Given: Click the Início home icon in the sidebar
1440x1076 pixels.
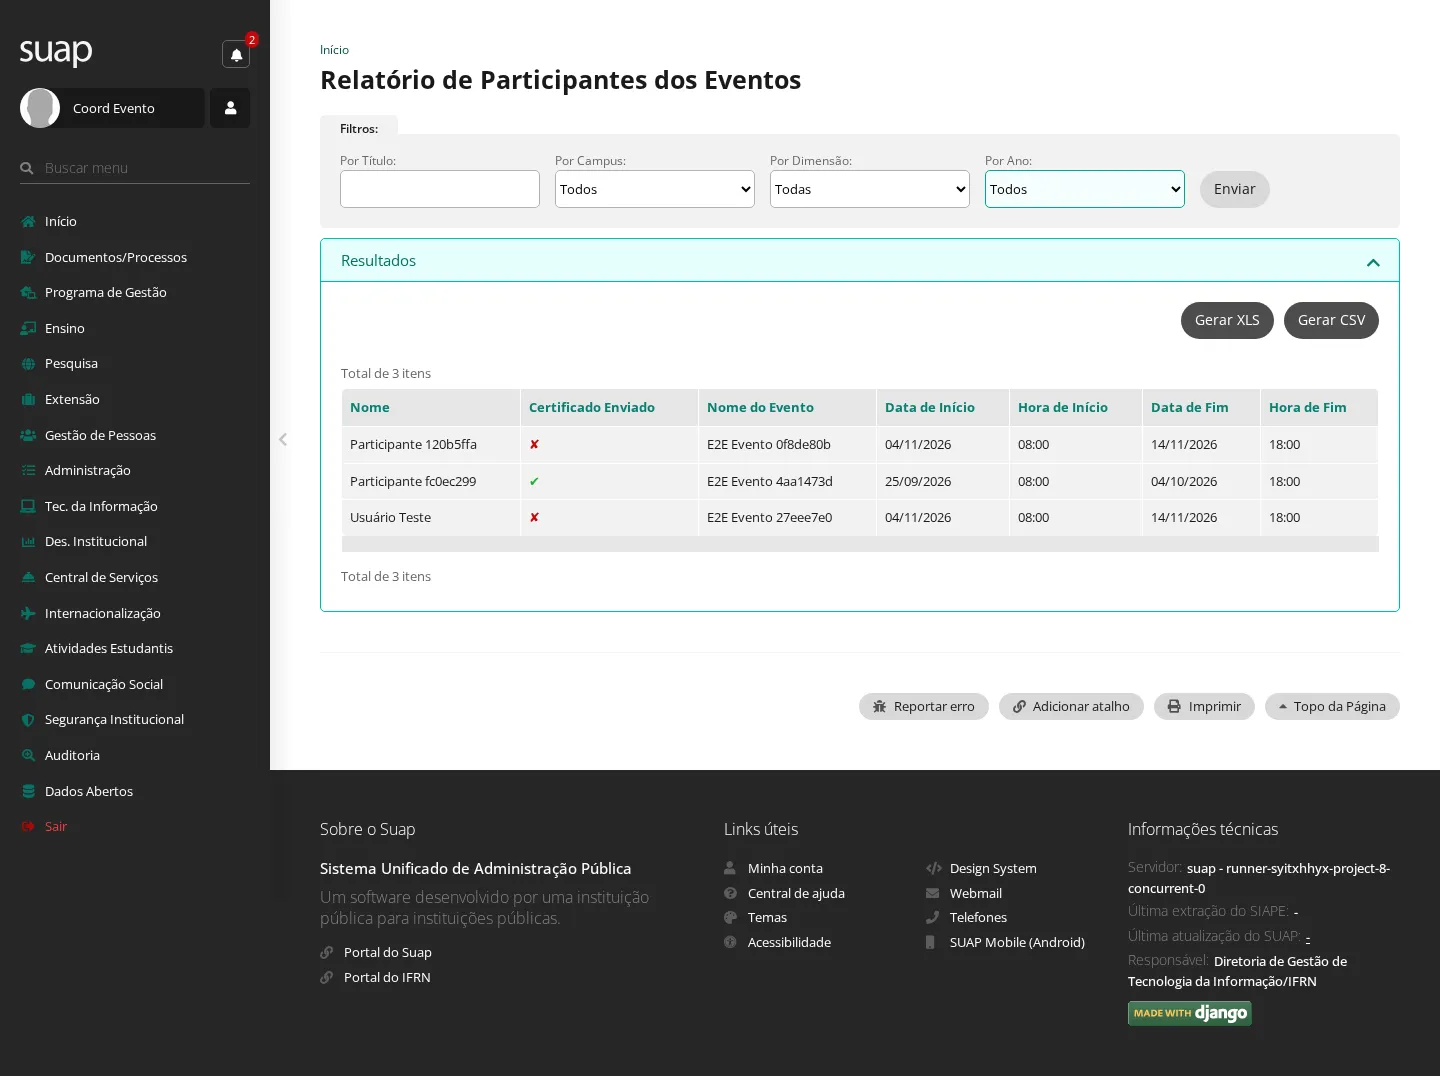Looking at the screenshot, I should pos(28,222).
